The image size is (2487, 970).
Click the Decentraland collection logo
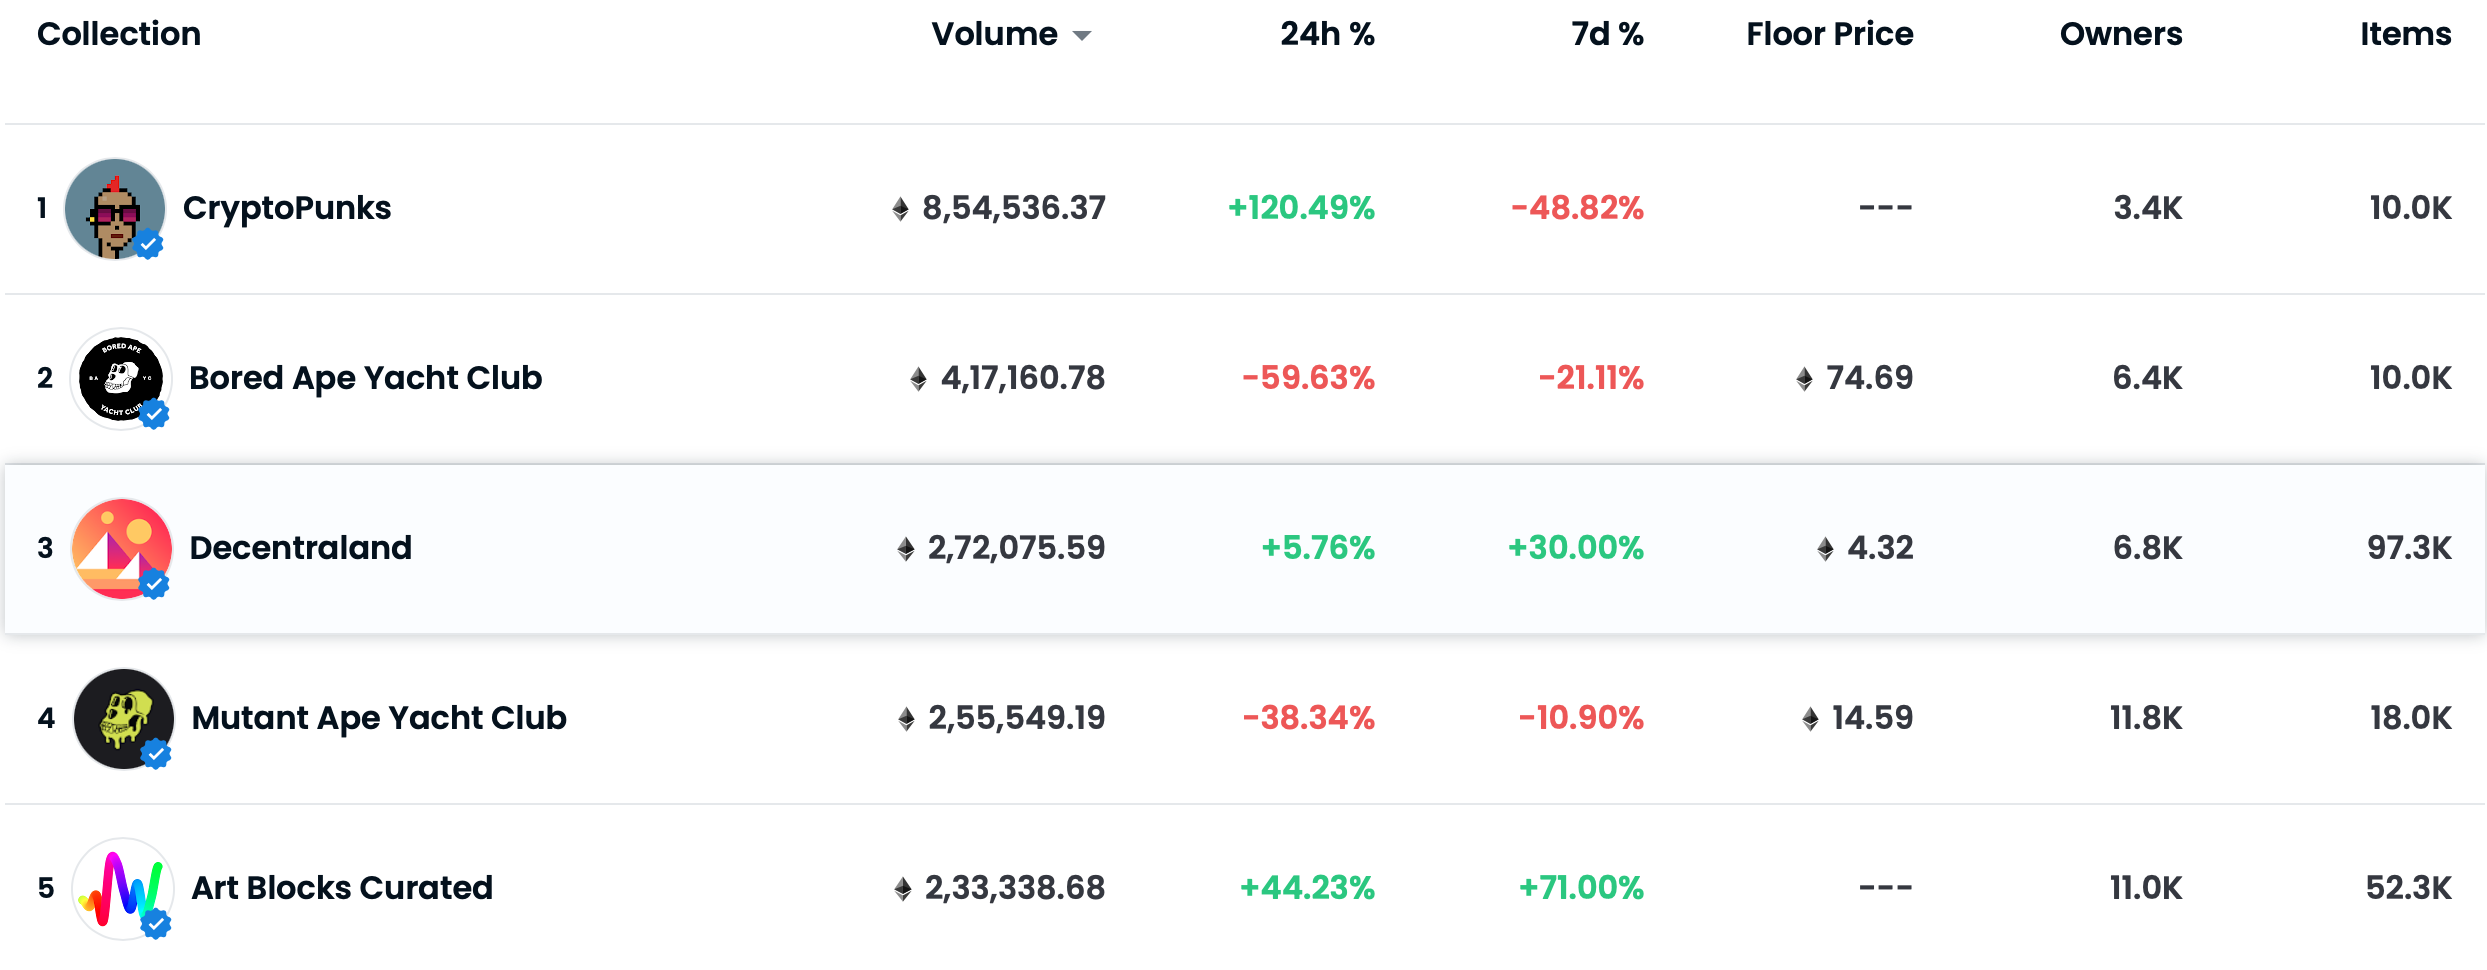(x=121, y=548)
